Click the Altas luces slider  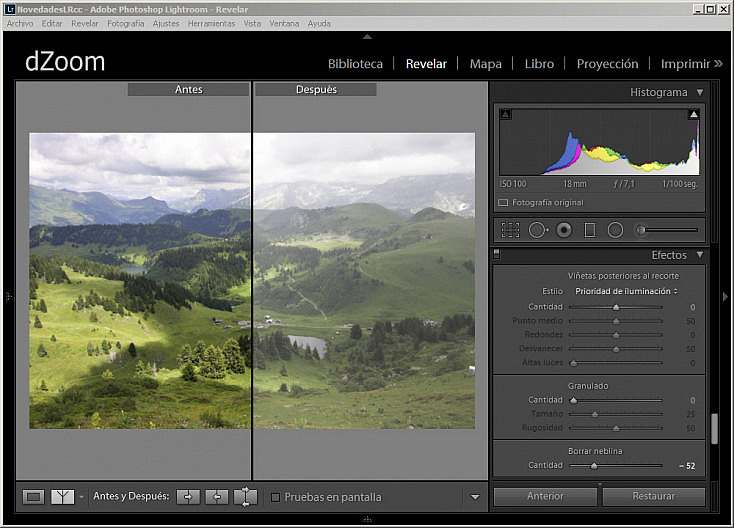616,363
